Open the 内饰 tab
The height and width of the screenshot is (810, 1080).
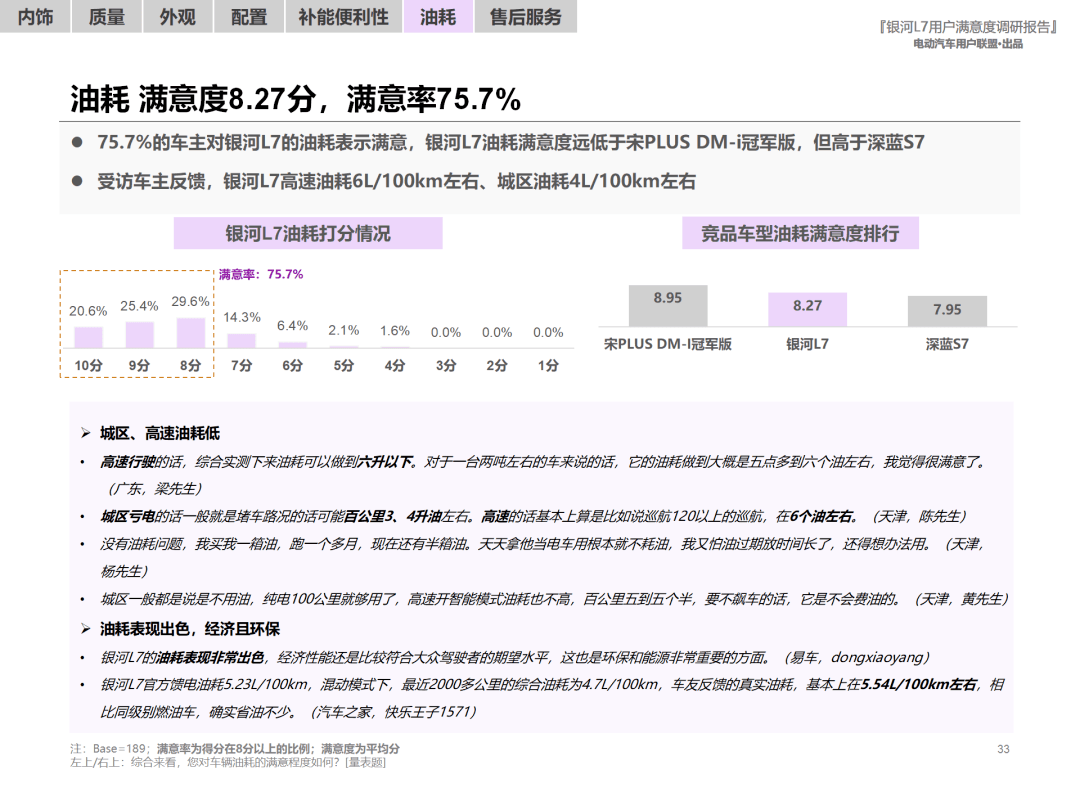click(35, 17)
